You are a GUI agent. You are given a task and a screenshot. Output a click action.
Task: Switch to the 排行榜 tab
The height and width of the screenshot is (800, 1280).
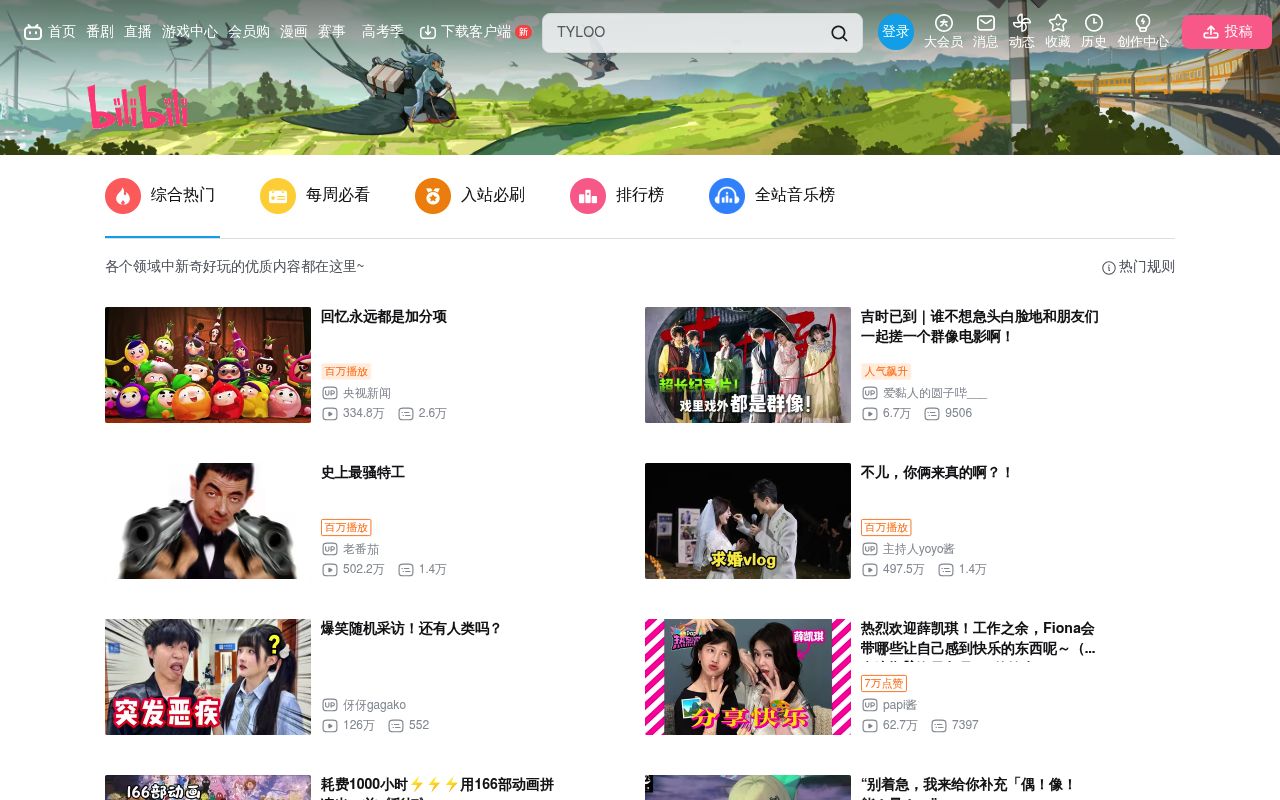click(x=617, y=196)
